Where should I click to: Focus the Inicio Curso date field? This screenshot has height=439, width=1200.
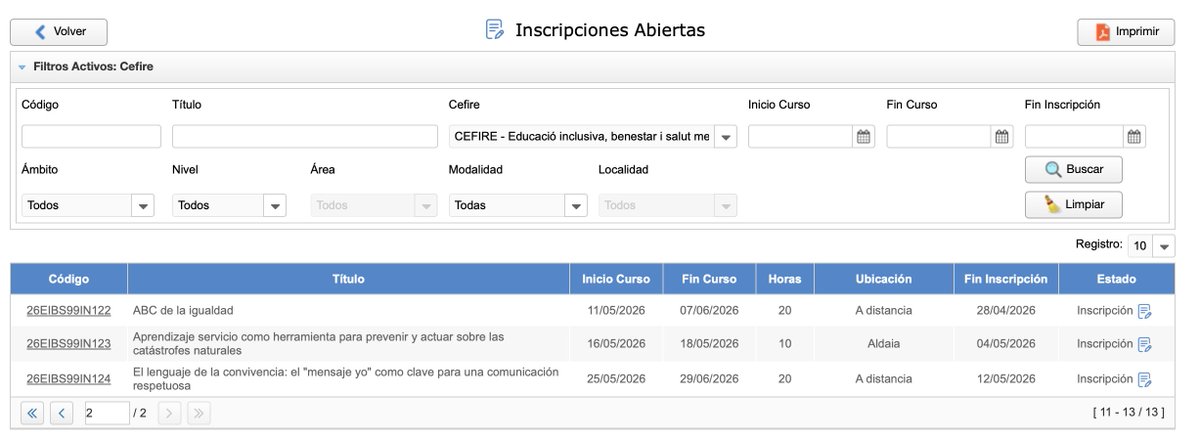click(801, 136)
